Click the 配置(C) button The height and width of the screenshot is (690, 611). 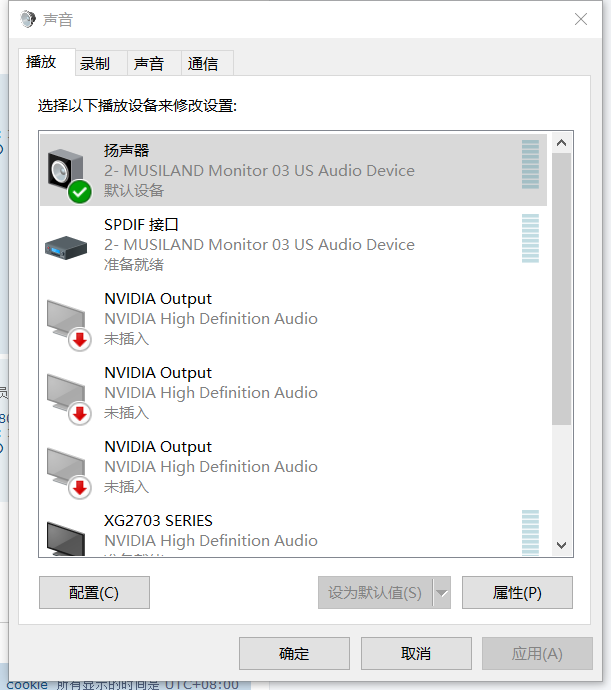(x=94, y=592)
